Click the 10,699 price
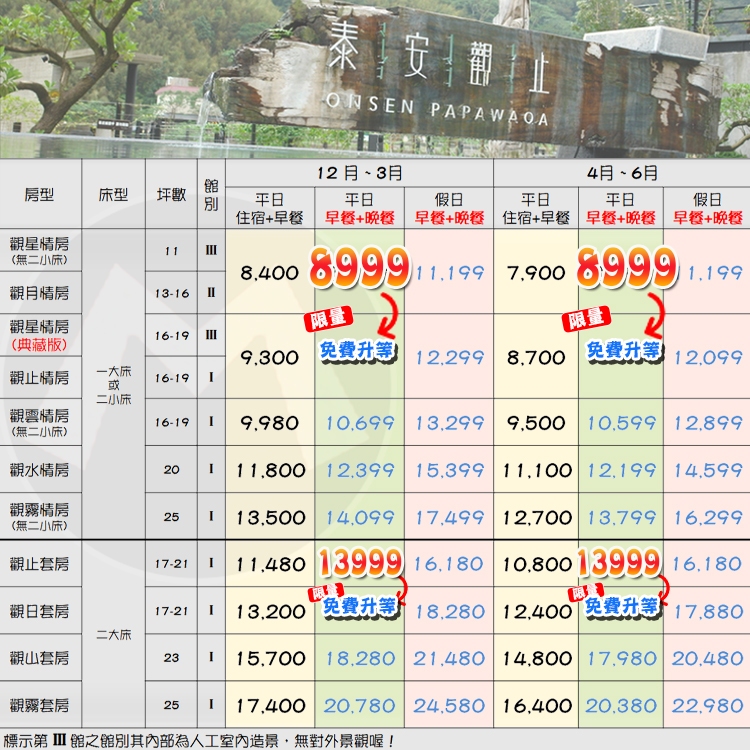 360,423
